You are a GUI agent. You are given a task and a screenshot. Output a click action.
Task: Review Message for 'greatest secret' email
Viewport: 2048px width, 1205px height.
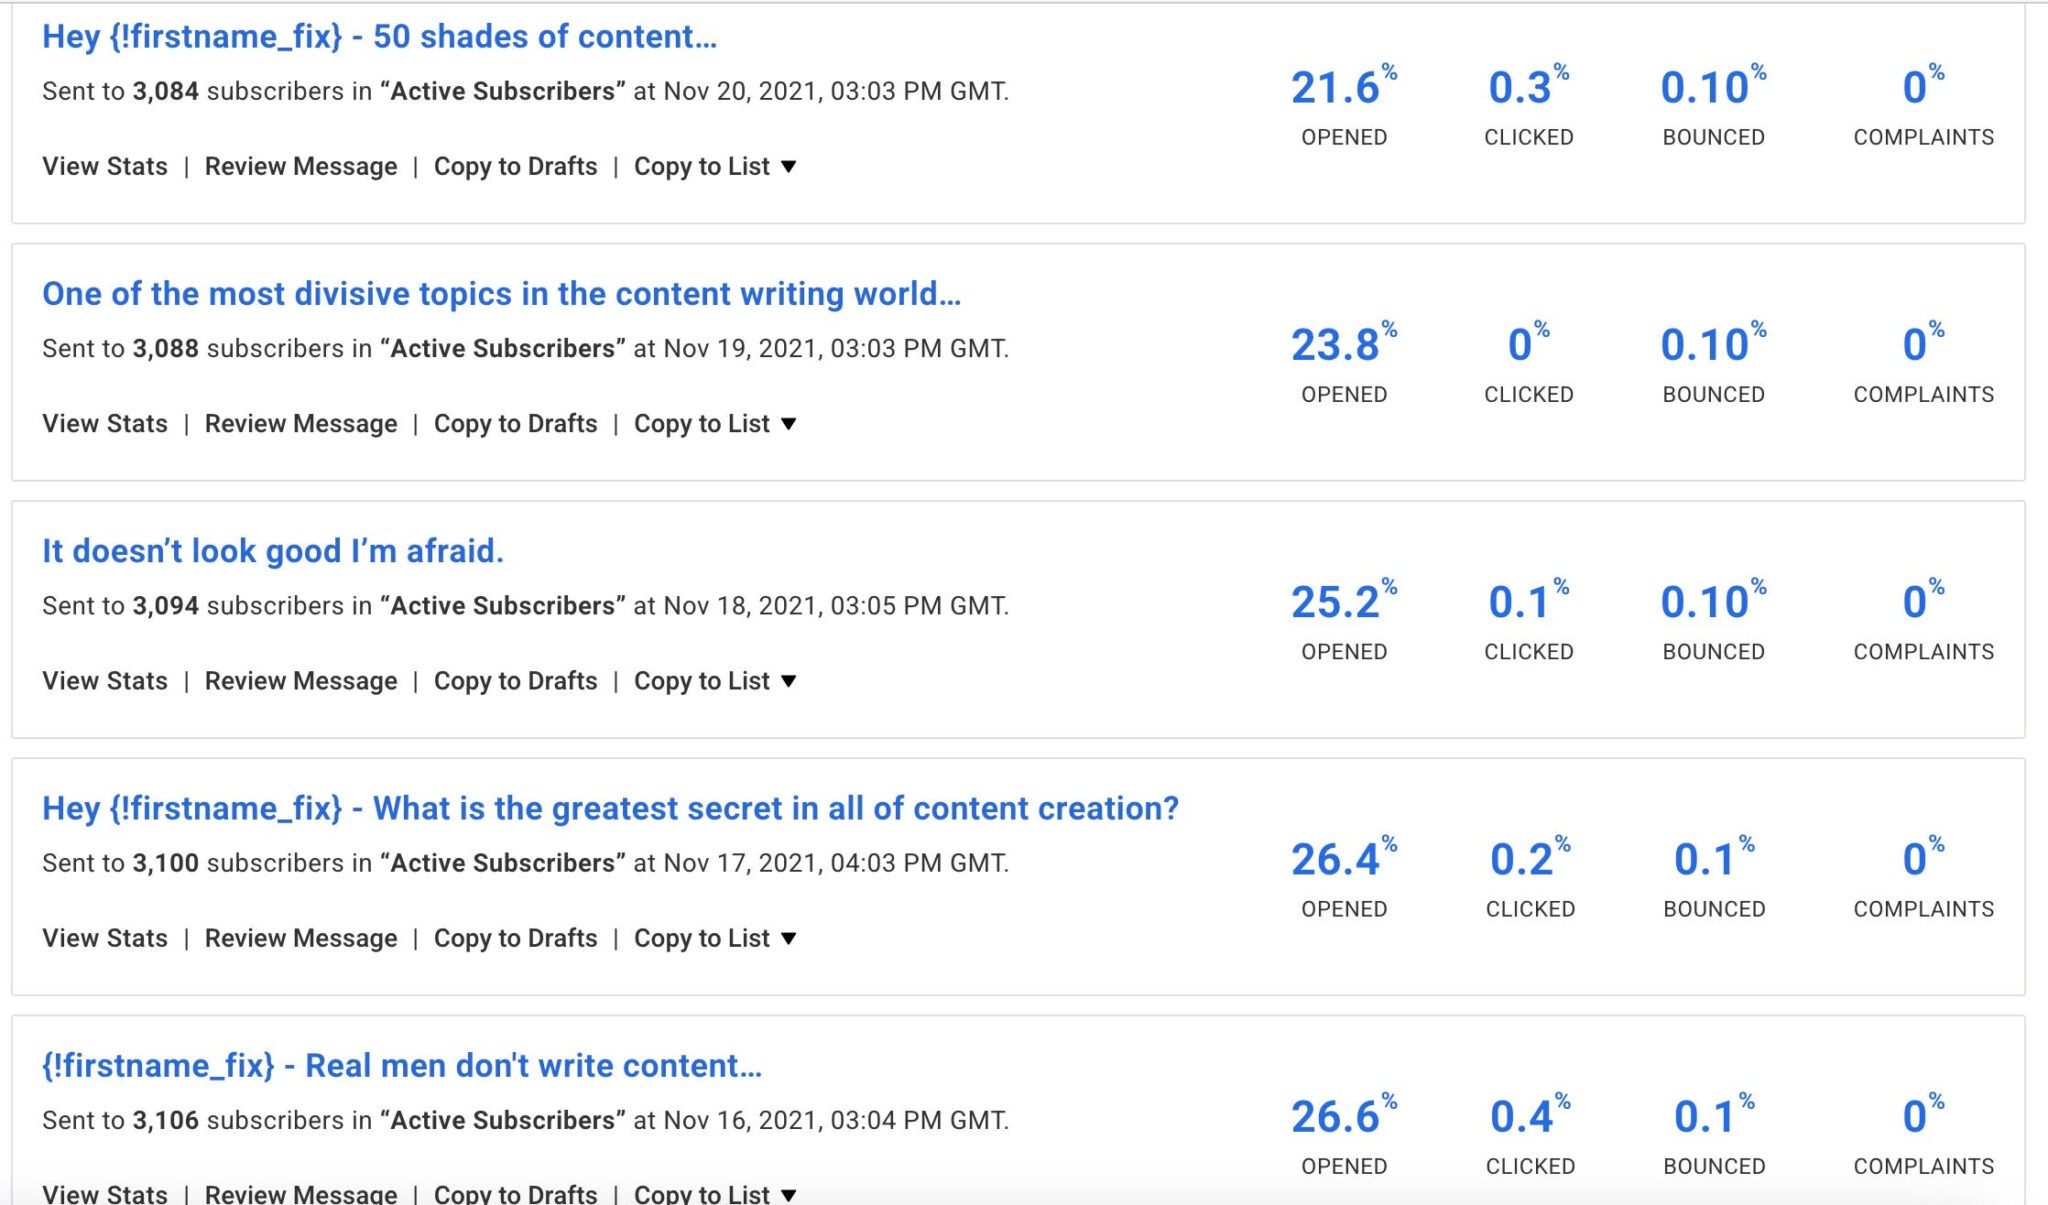(x=301, y=938)
